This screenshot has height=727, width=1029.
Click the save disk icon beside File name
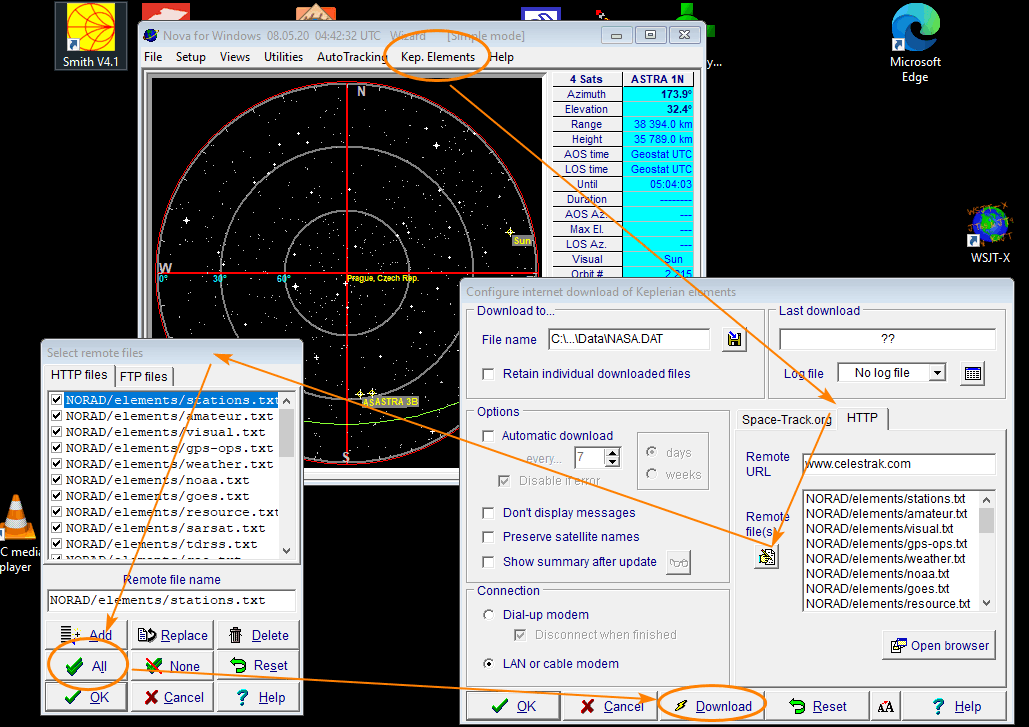pyautogui.click(x=735, y=340)
